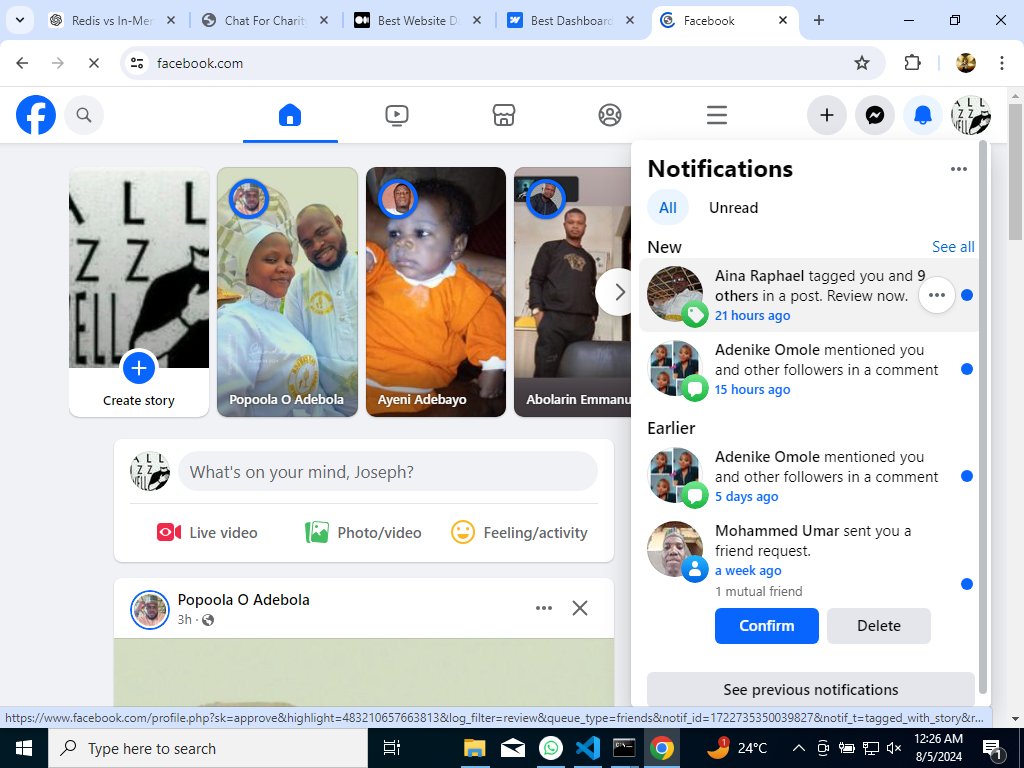Image resolution: width=1024 pixels, height=768 pixels.
Task: Select the All notifications tab
Action: [668, 208]
